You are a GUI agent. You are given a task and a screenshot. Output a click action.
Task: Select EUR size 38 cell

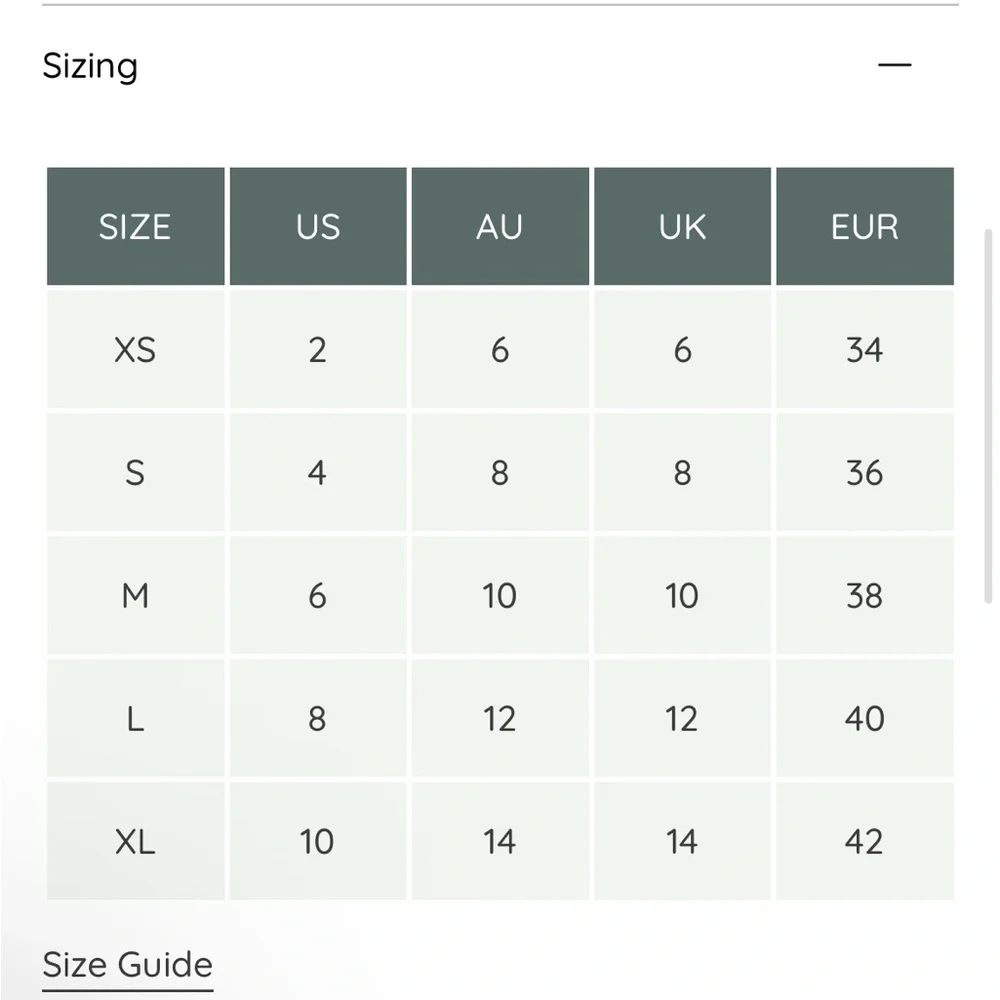pyautogui.click(x=864, y=596)
